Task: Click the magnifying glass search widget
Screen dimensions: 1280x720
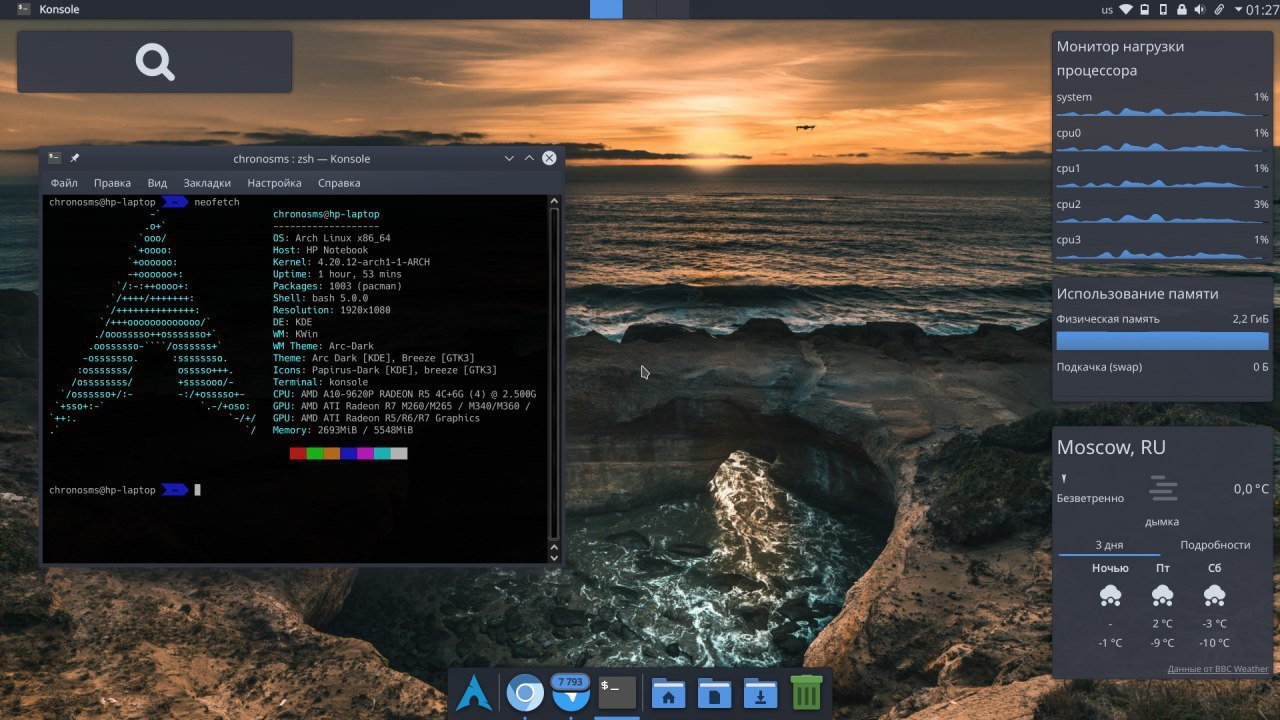Action: (x=155, y=62)
